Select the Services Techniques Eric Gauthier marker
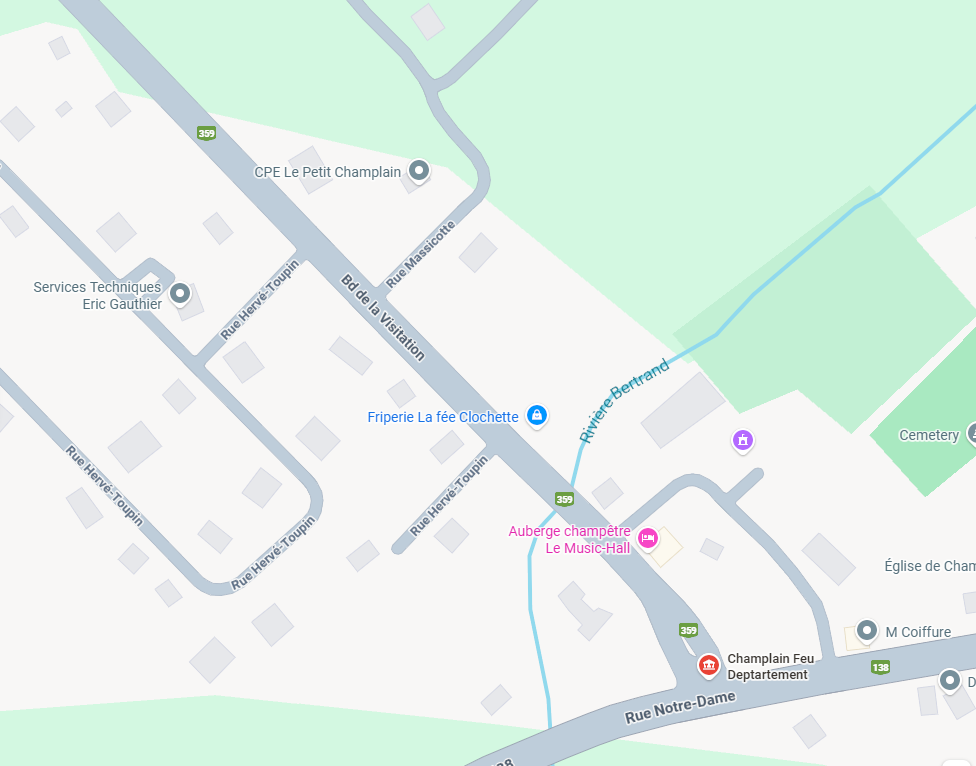 [x=180, y=293]
